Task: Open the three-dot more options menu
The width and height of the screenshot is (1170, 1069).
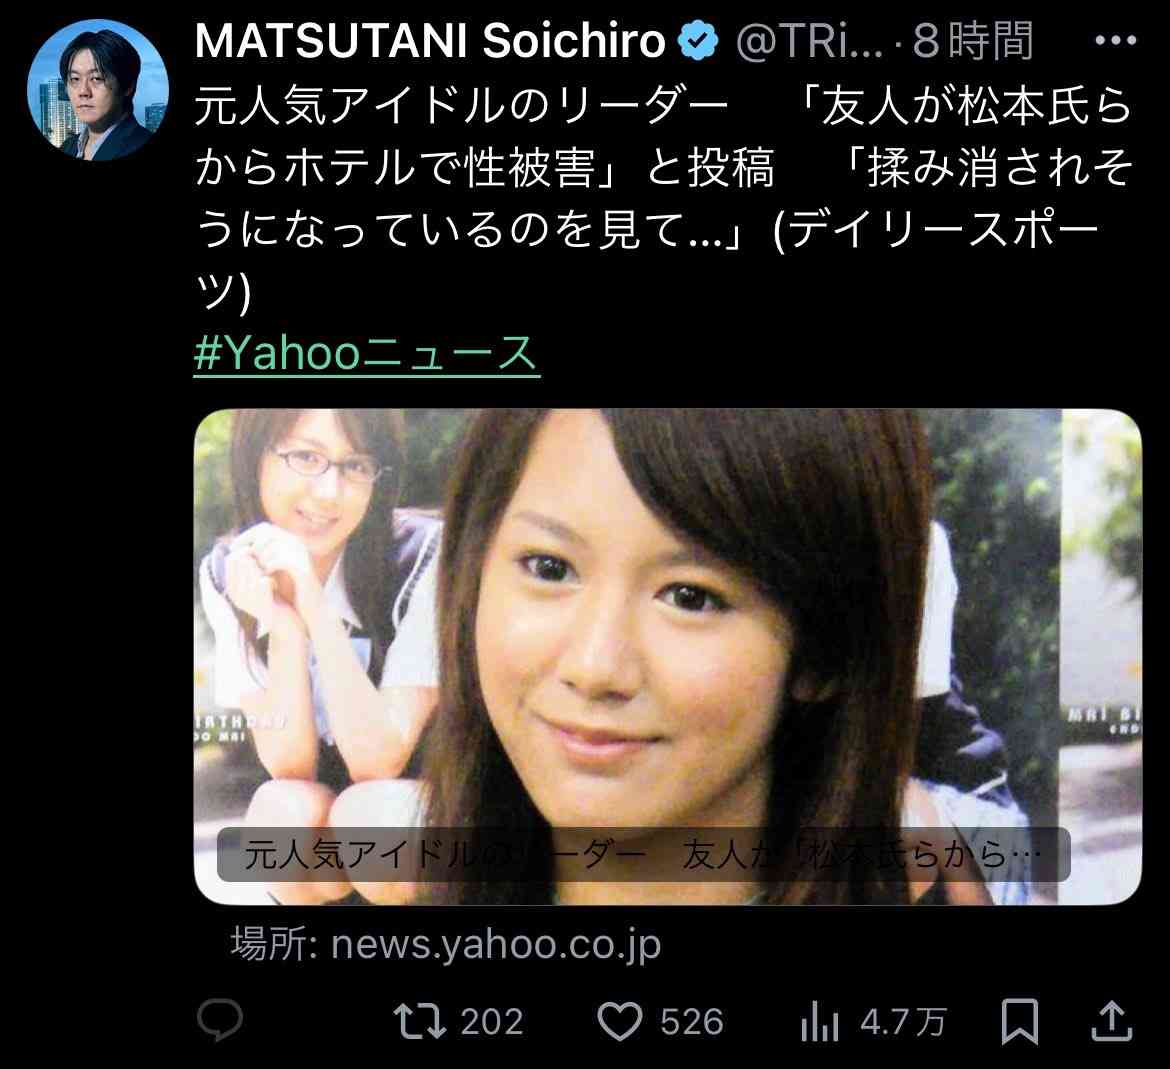Action: [1116, 41]
